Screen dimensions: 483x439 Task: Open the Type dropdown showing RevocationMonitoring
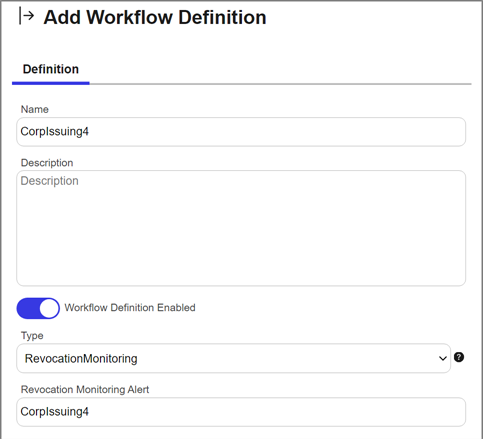pos(233,358)
